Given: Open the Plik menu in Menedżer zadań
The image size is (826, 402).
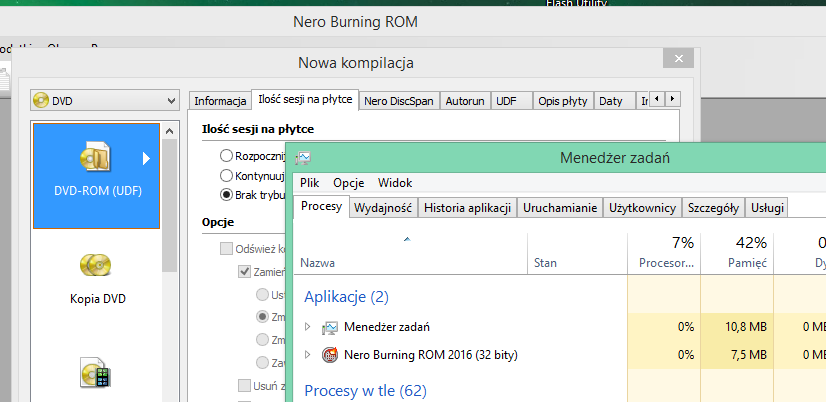Looking at the screenshot, I should coord(310,183).
